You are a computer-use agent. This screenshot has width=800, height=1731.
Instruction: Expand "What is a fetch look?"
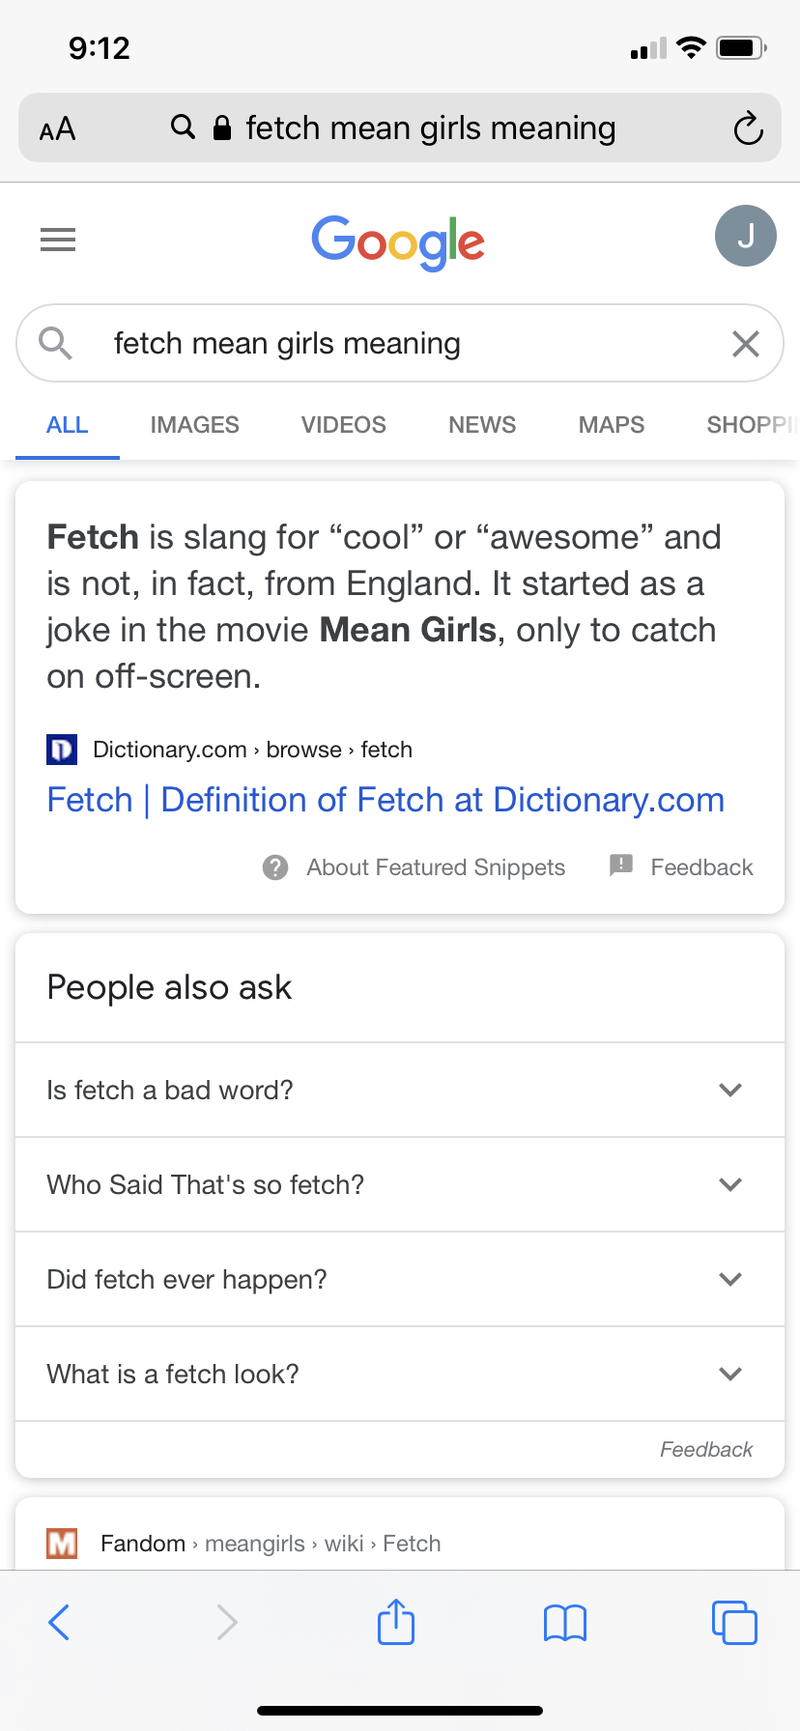click(400, 1374)
